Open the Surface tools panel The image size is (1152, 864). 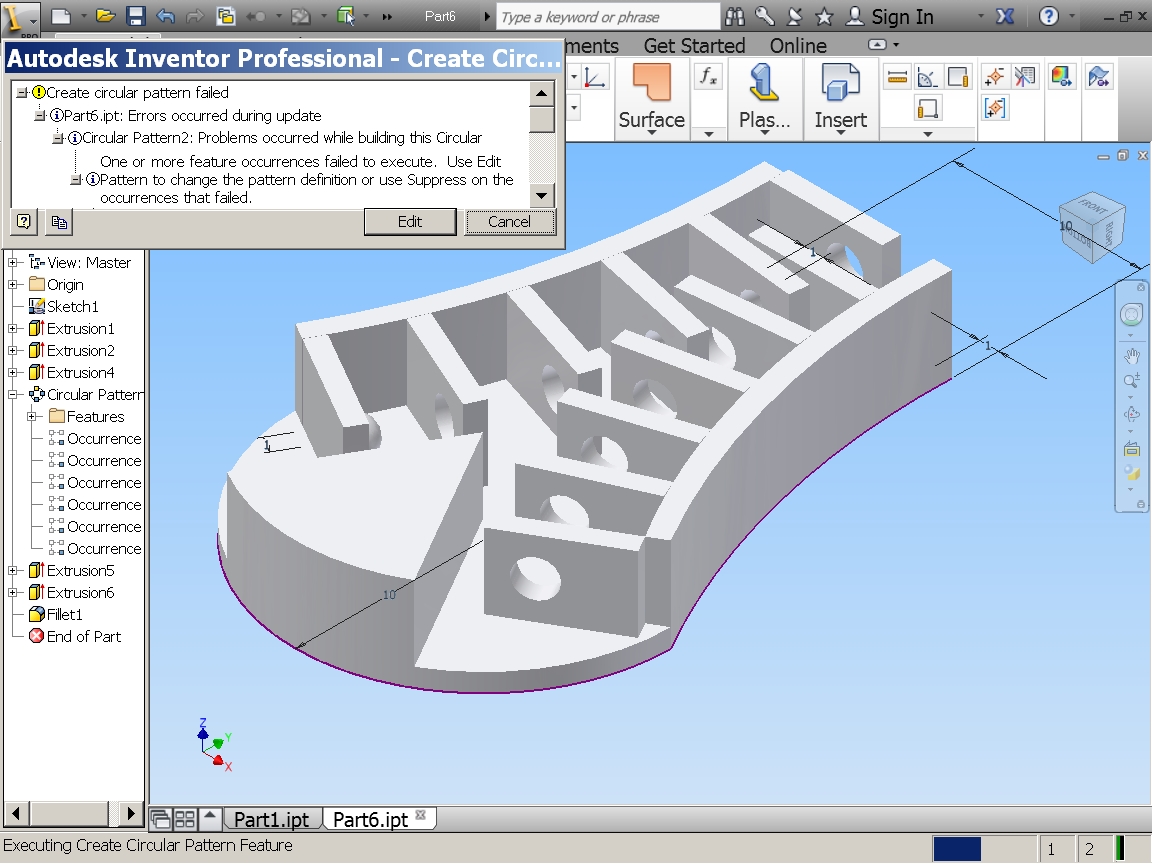[652, 98]
